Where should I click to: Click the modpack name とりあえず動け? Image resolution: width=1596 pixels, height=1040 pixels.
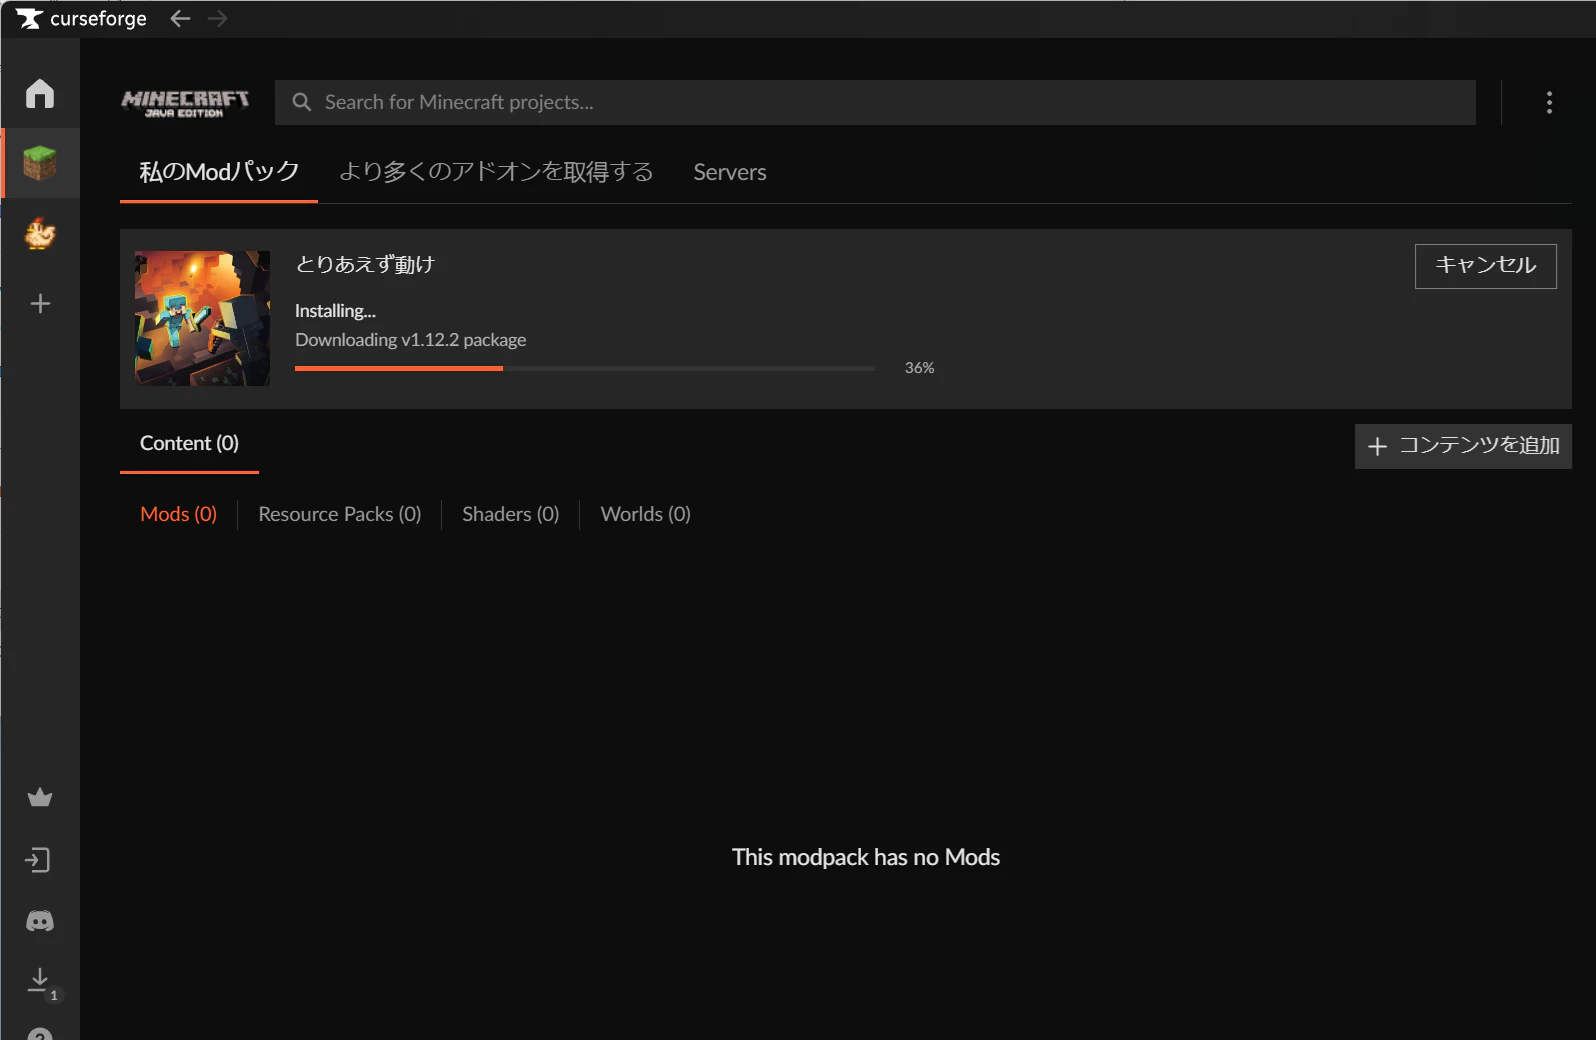pos(365,264)
